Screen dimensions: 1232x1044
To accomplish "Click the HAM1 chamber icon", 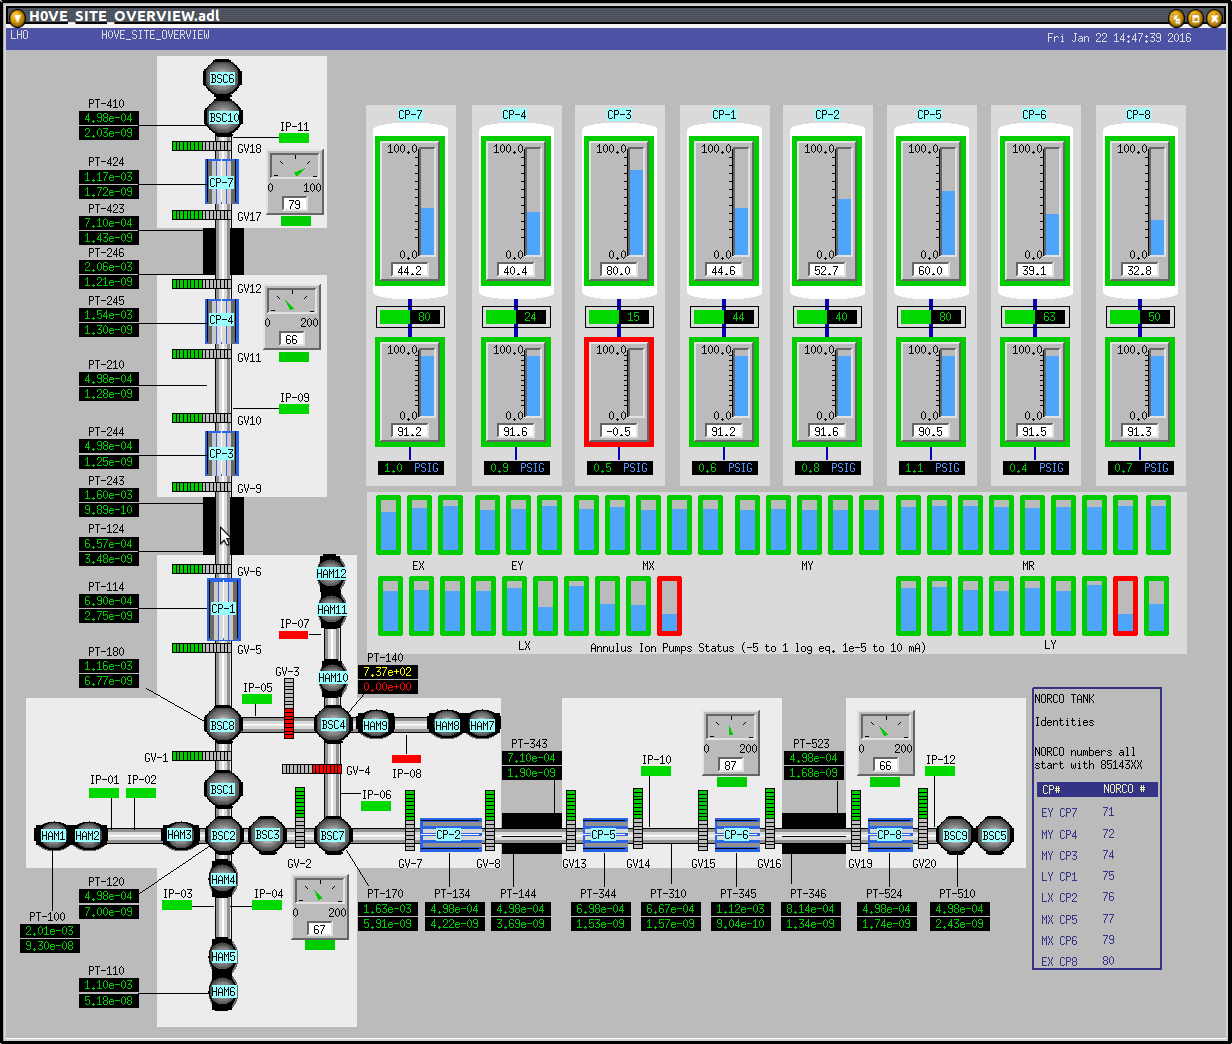I will (x=53, y=836).
